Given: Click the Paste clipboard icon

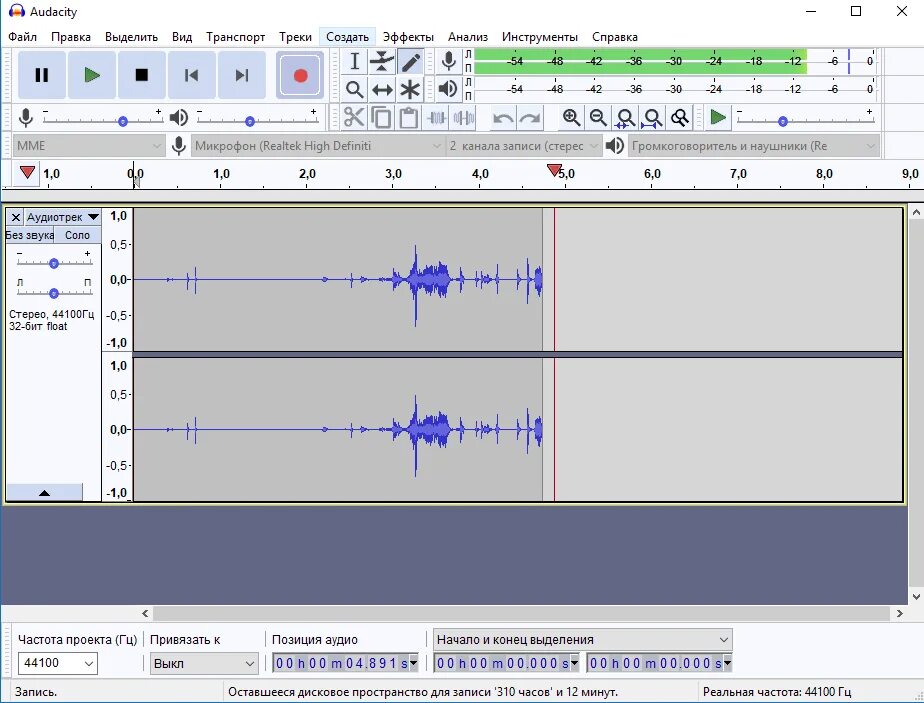Looking at the screenshot, I should click(409, 117).
